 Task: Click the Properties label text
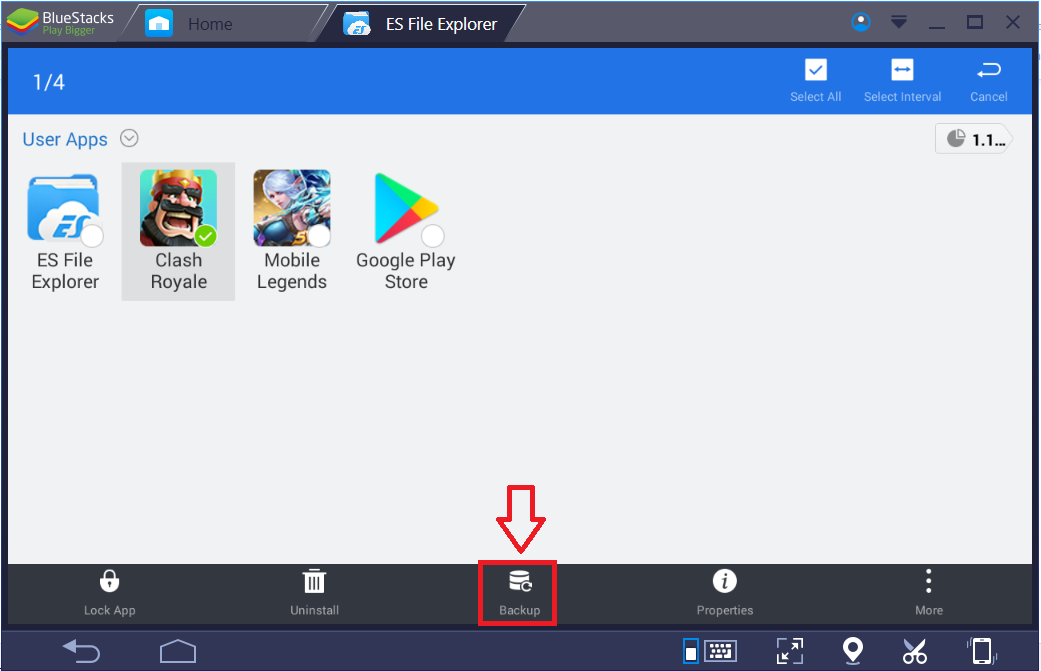[724, 610]
